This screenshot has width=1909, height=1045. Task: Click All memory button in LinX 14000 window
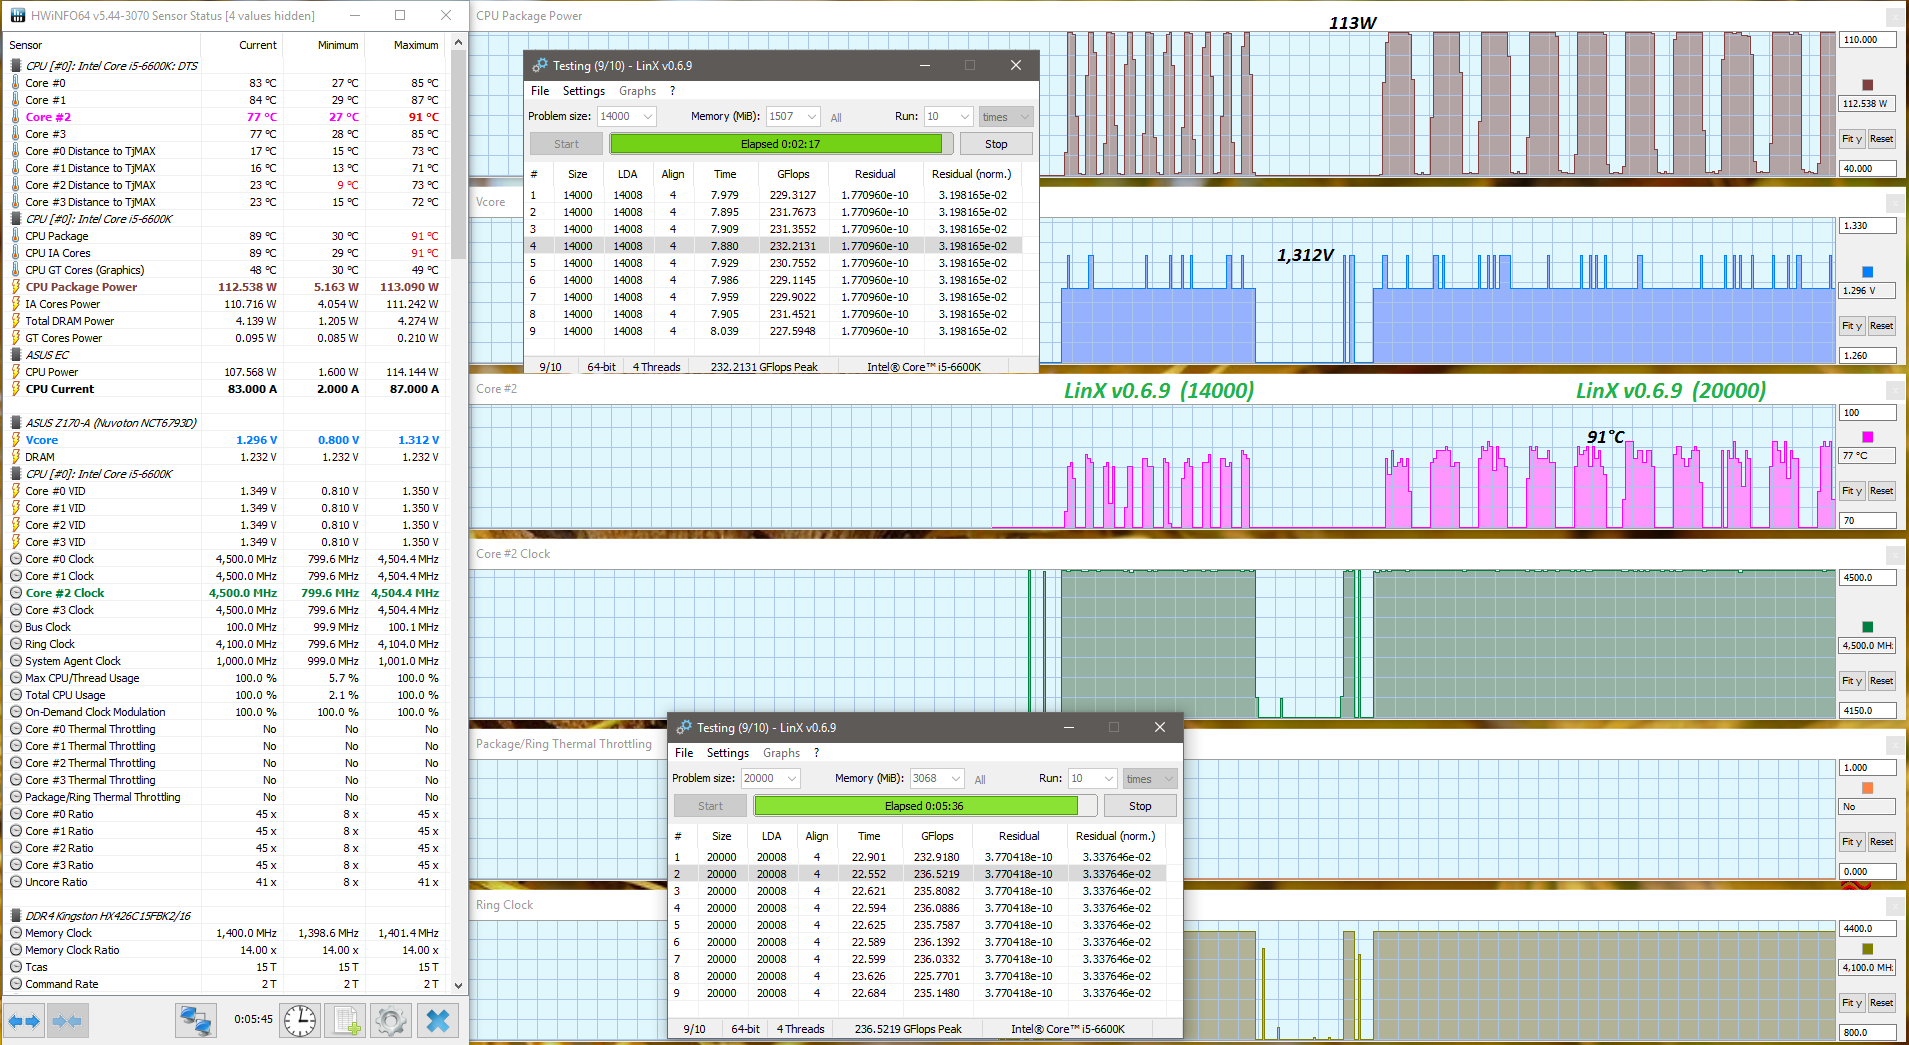click(x=836, y=117)
